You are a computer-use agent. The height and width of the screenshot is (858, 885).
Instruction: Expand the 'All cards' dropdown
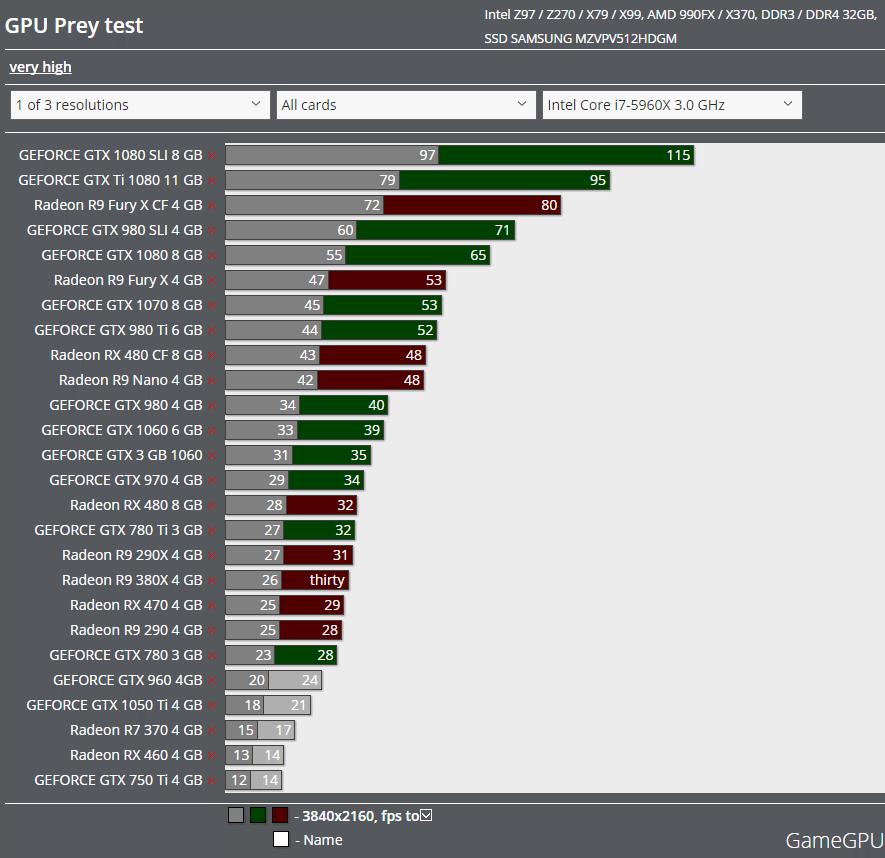pos(406,105)
